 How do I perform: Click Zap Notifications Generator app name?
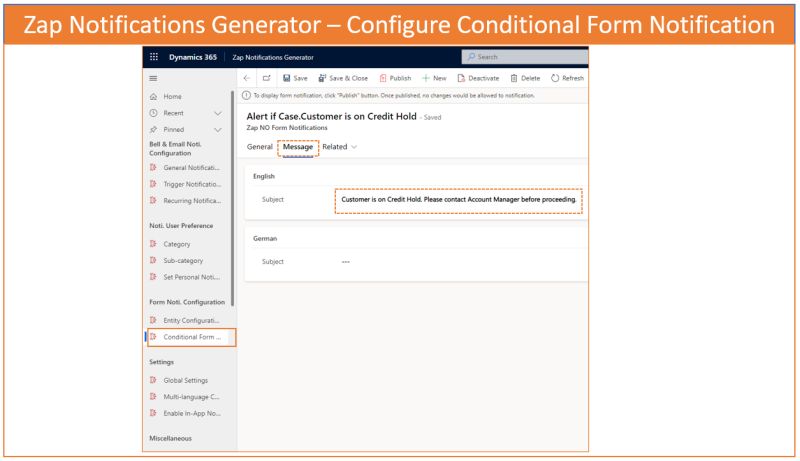pyautogui.click(x=273, y=57)
